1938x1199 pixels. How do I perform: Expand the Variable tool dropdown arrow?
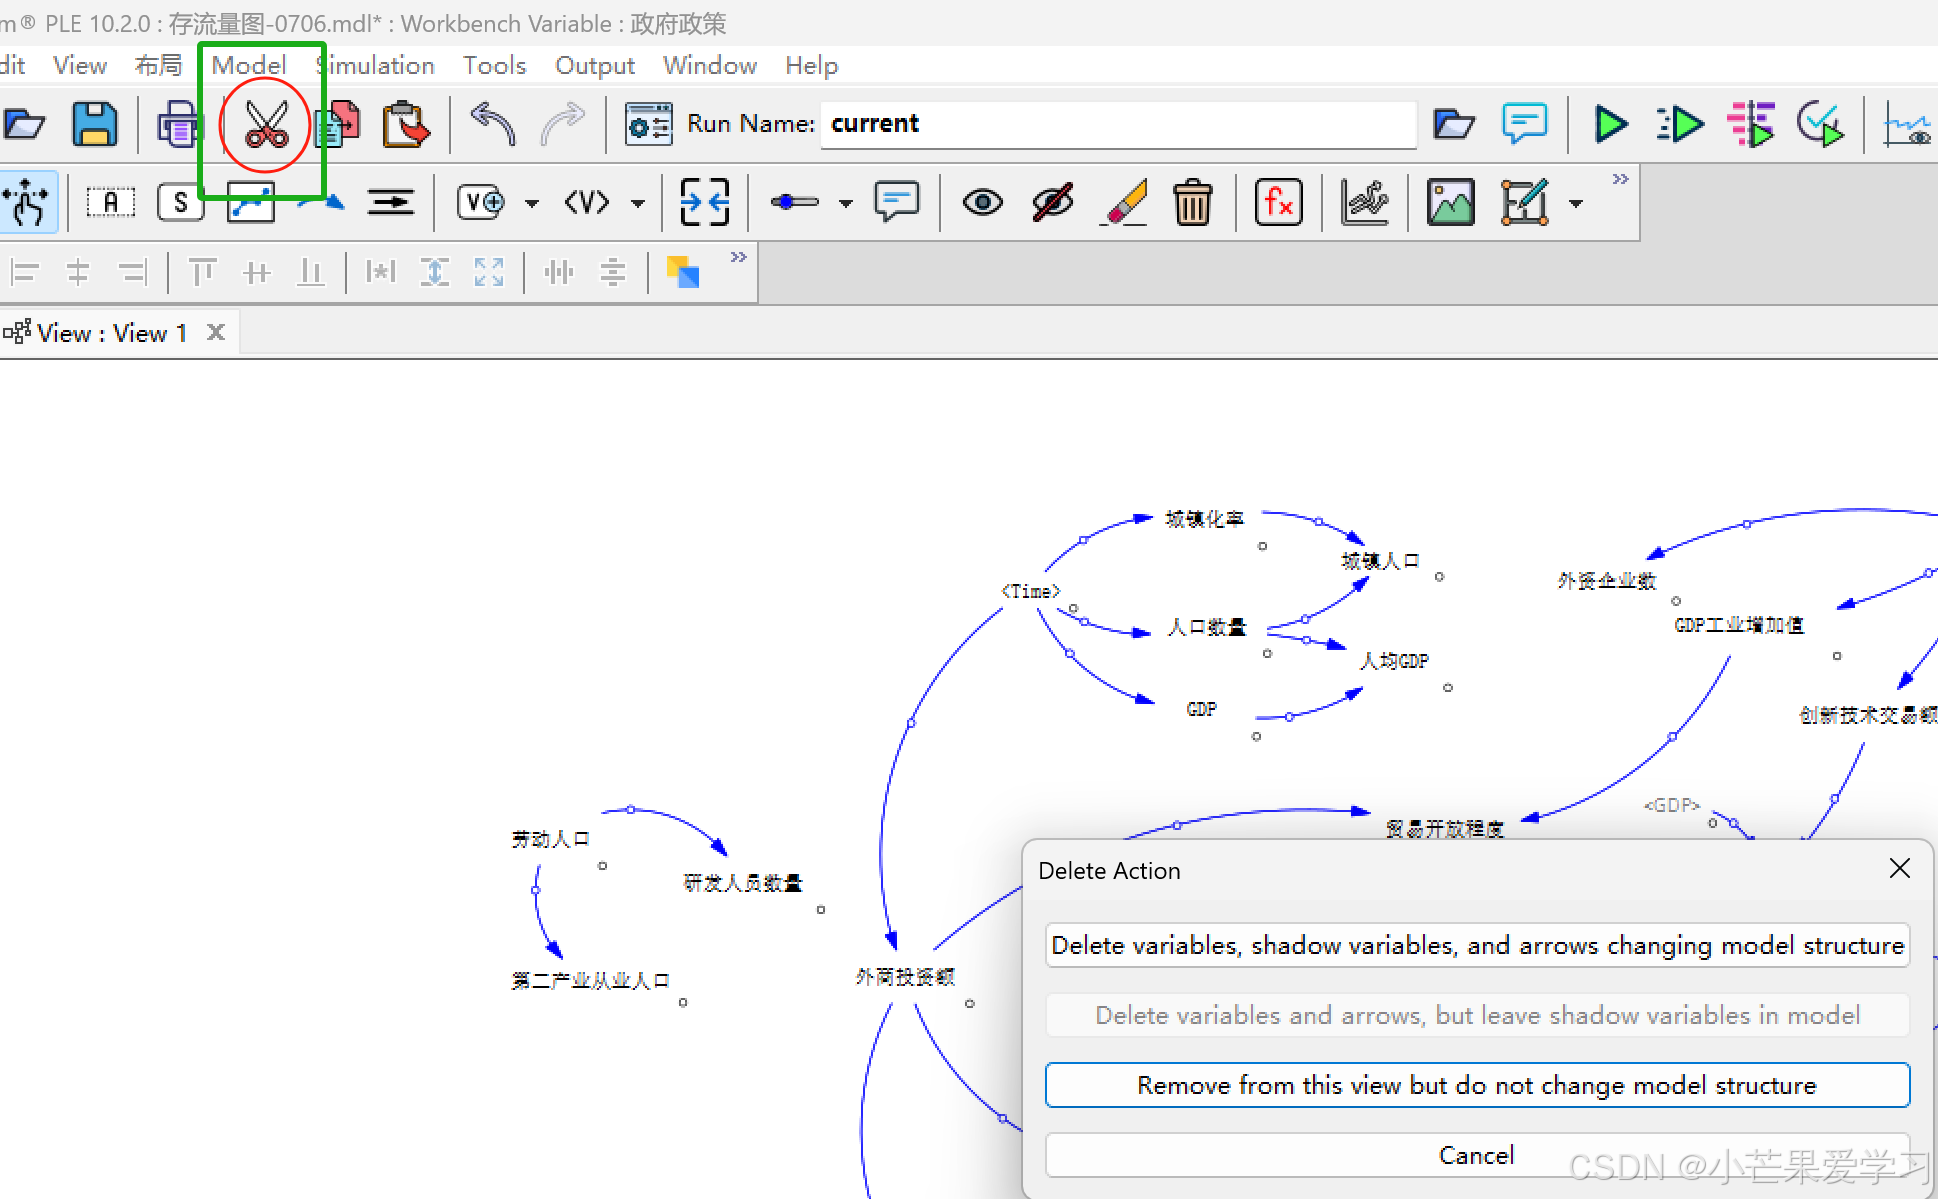click(x=532, y=204)
